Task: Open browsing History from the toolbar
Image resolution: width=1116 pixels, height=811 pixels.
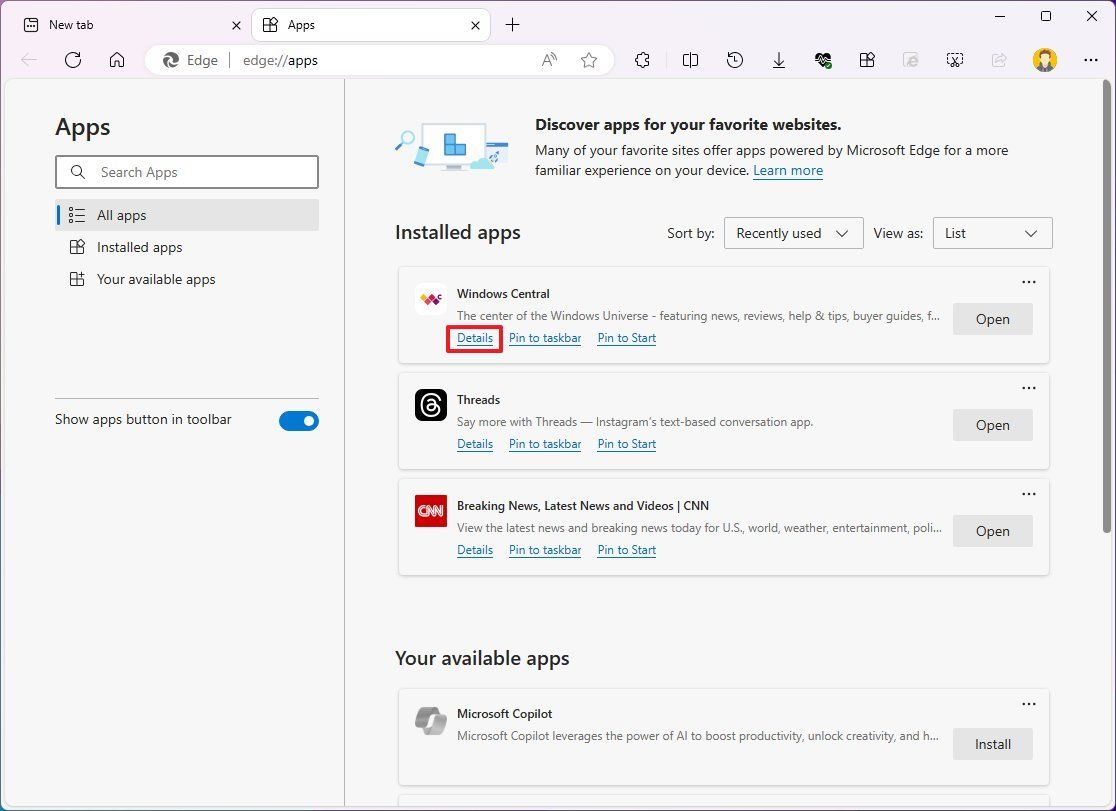Action: pyautogui.click(x=734, y=60)
